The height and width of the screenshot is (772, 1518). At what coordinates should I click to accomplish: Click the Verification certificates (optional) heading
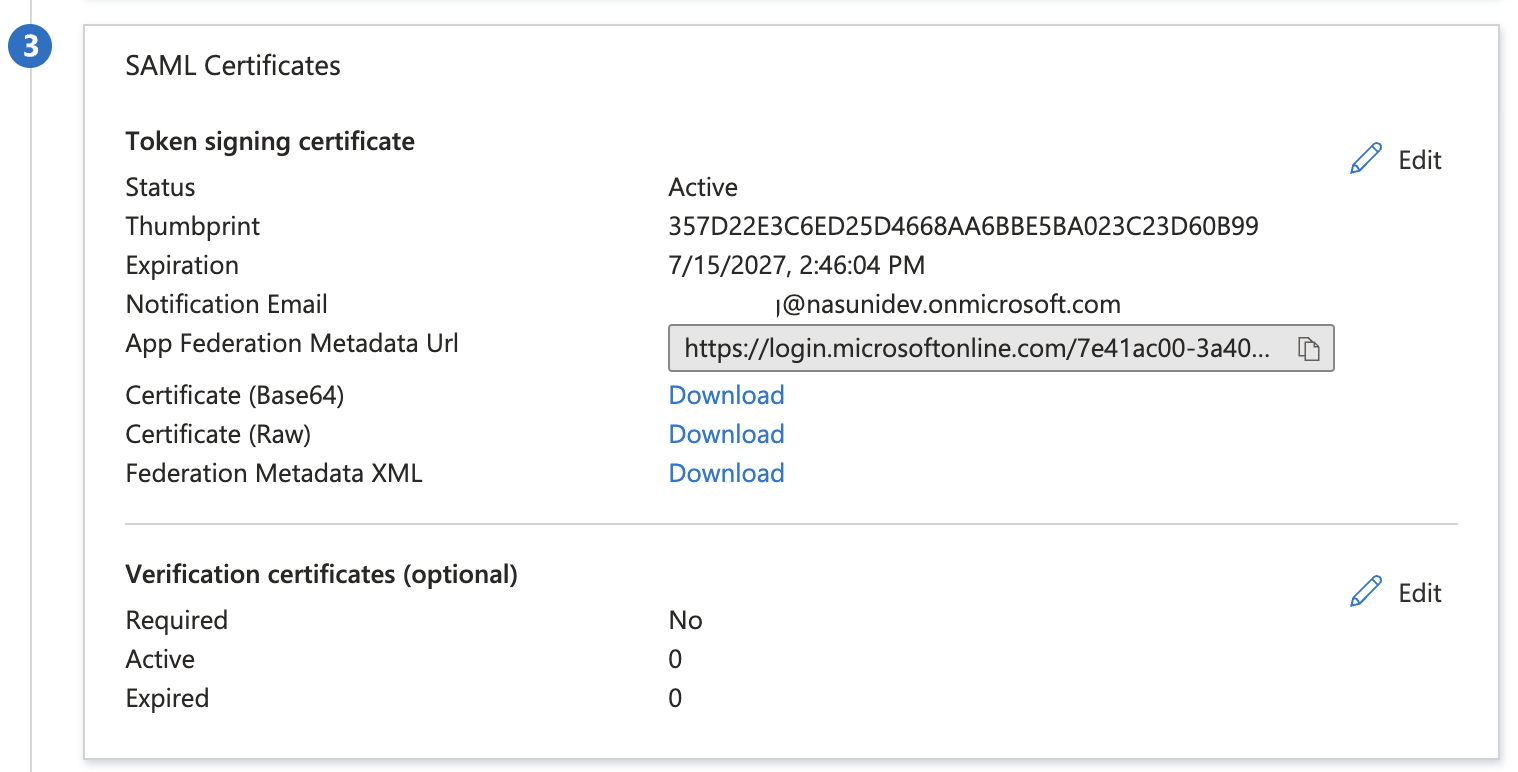(321, 574)
